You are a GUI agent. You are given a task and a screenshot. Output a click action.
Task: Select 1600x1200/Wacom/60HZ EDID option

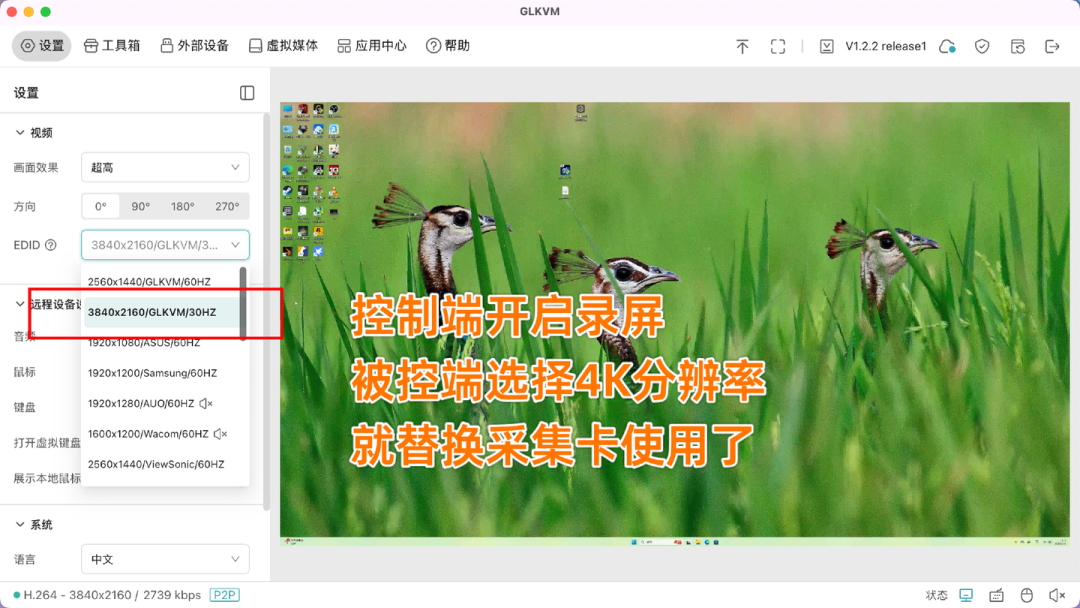pyautogui.click(x=161, y=434)
